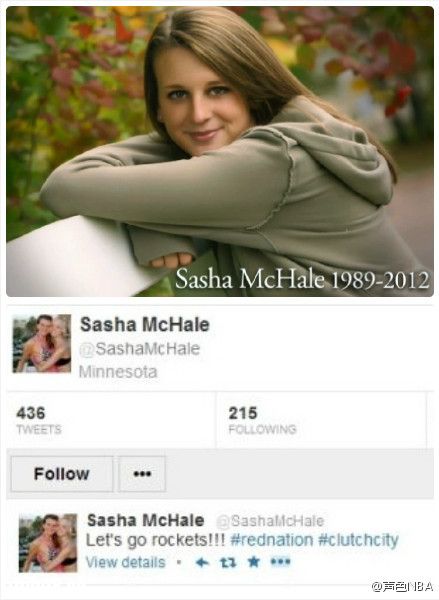Viewport: 439px width, 600px height.
Task: Favorite the tweet with star icon
Action: coord(253,562)
